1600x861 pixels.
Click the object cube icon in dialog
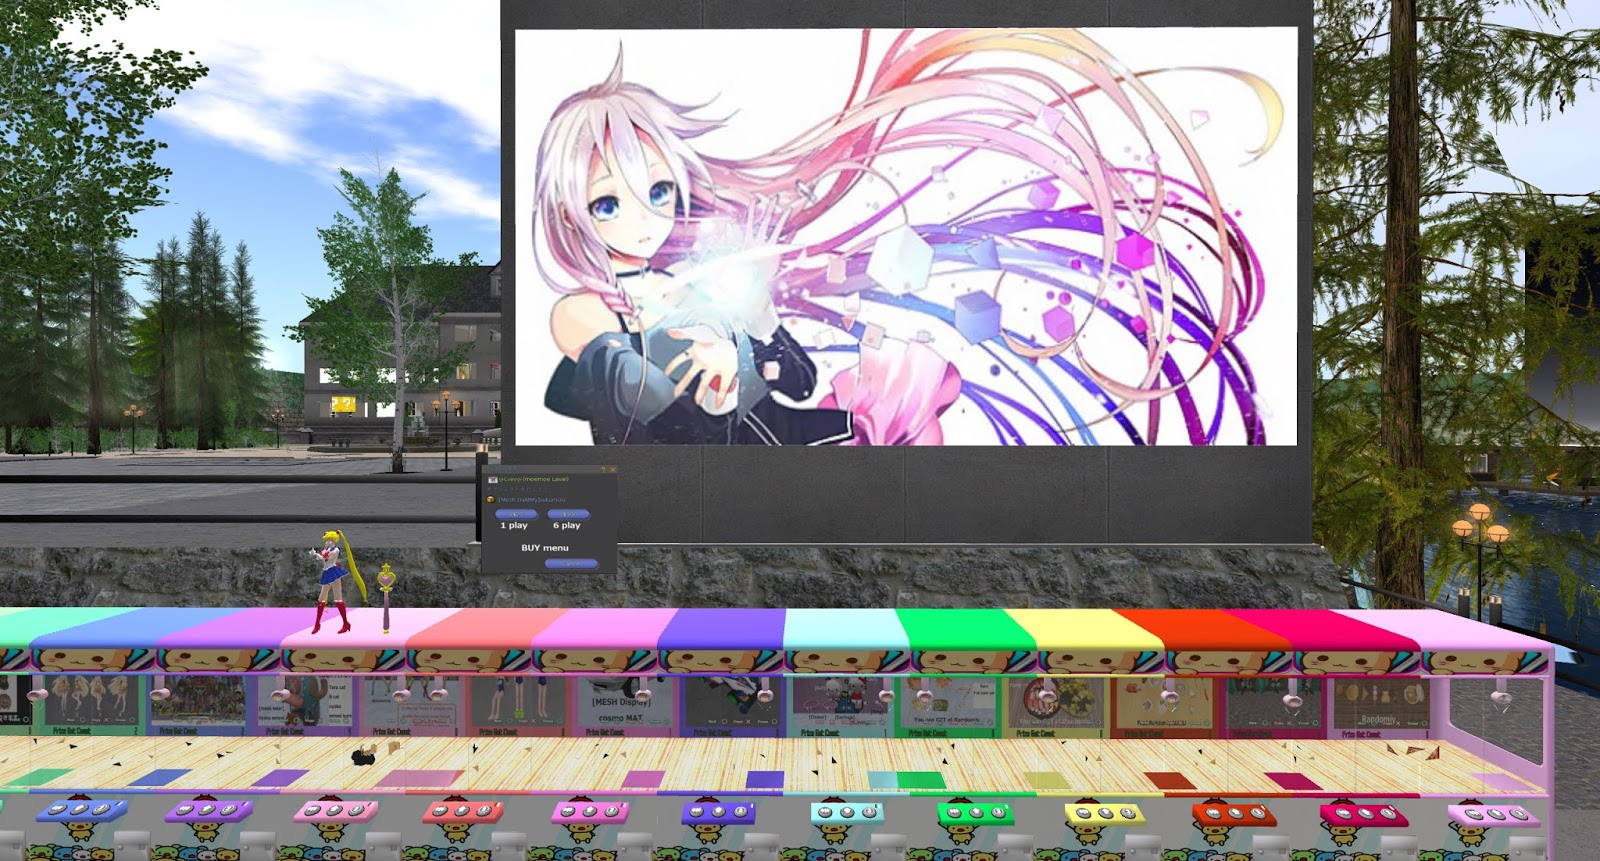point(491,499)
